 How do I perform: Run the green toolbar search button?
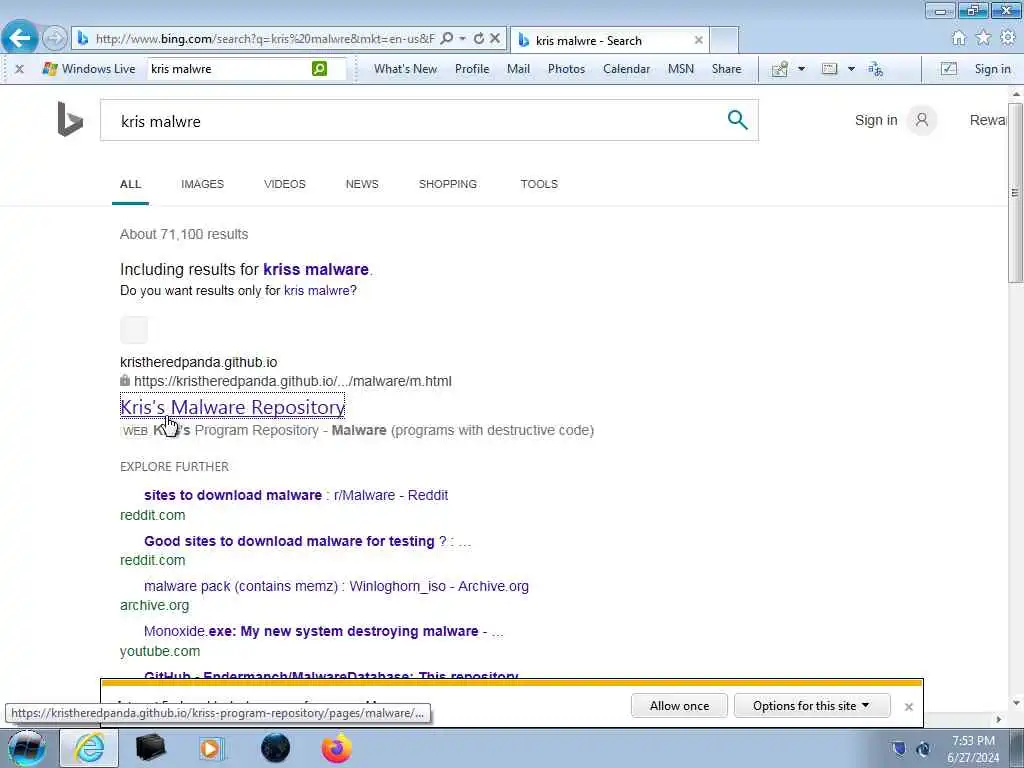(x=319, y=69)
